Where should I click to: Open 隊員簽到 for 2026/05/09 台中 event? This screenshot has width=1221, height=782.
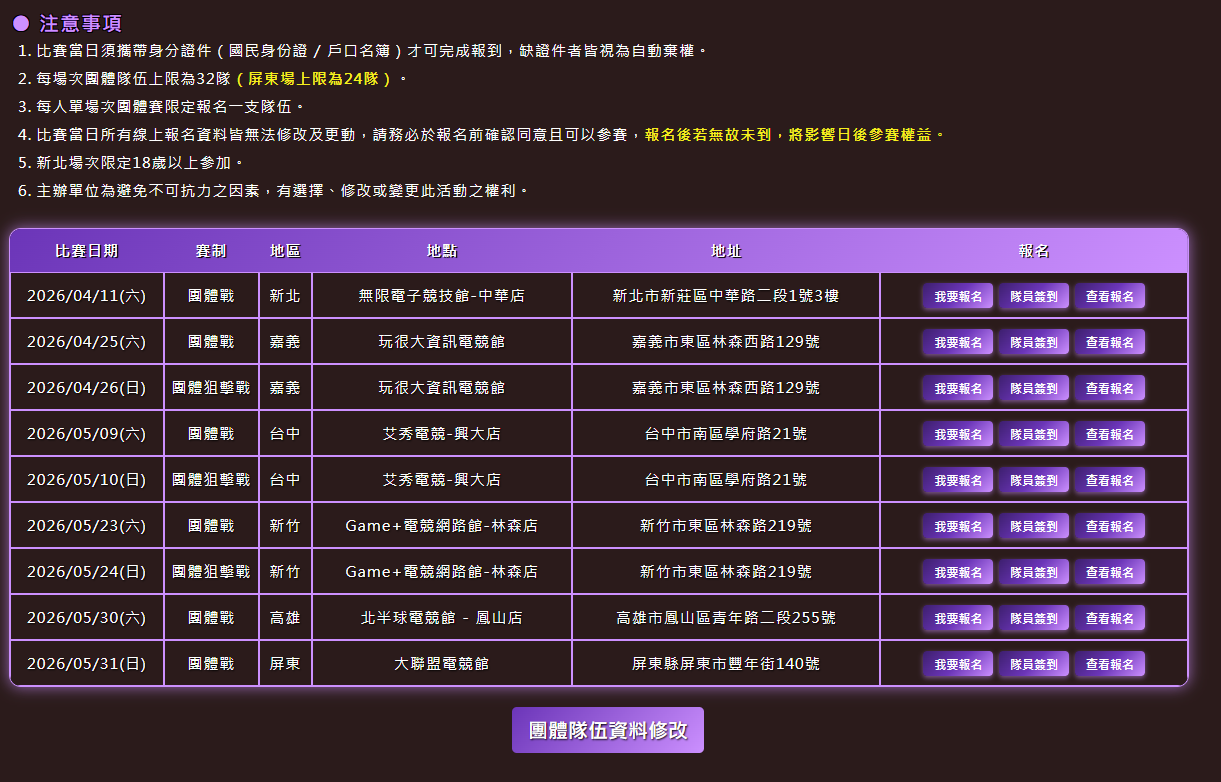click(x=1033, y=434)
